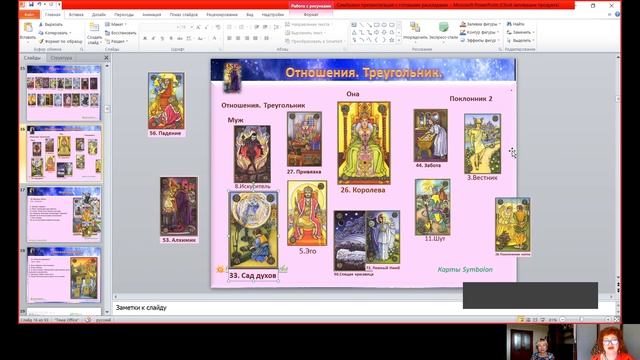Click the PowerPoint help question icon
This screenshot has height=360, width=640.
(x=617, y=14)
